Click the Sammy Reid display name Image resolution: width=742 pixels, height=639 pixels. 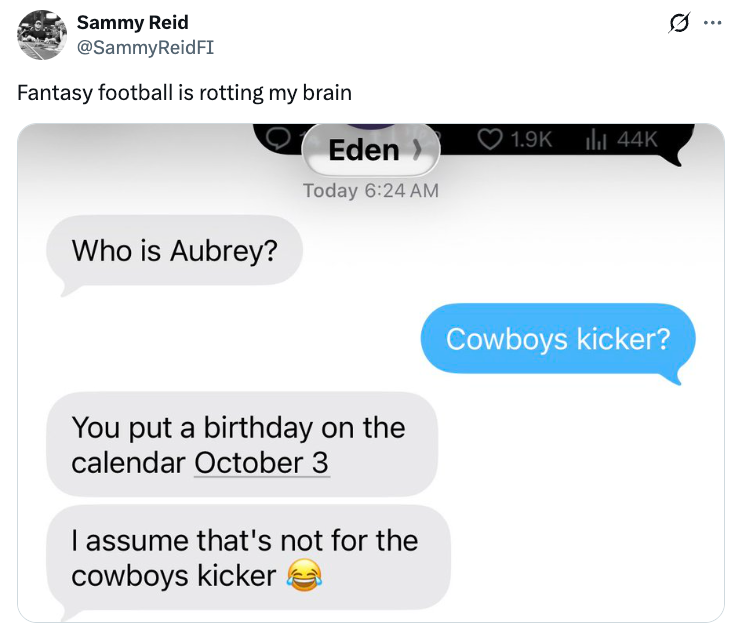[132, 22]
